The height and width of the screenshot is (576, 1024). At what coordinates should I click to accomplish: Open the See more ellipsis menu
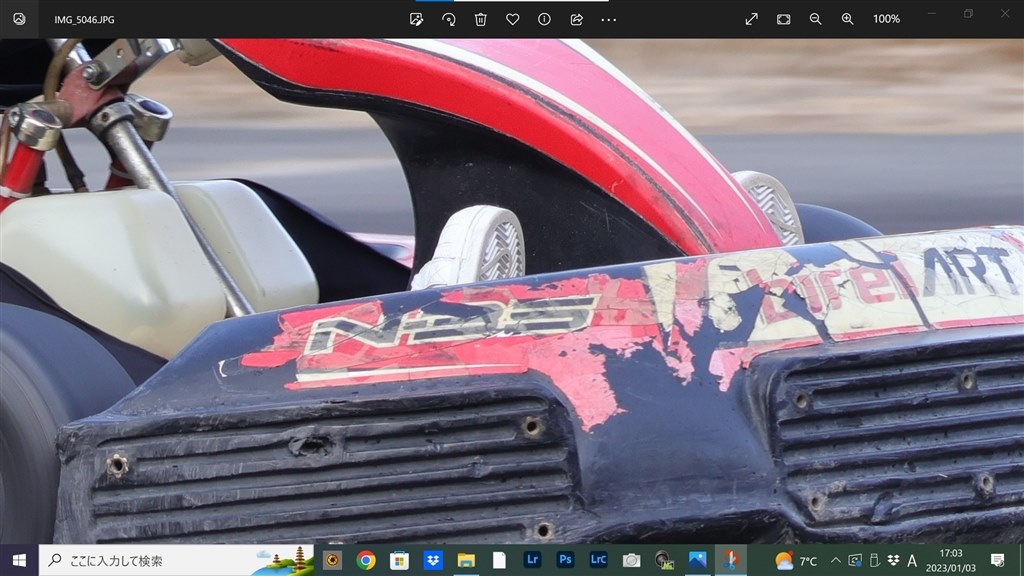[609, 20]
